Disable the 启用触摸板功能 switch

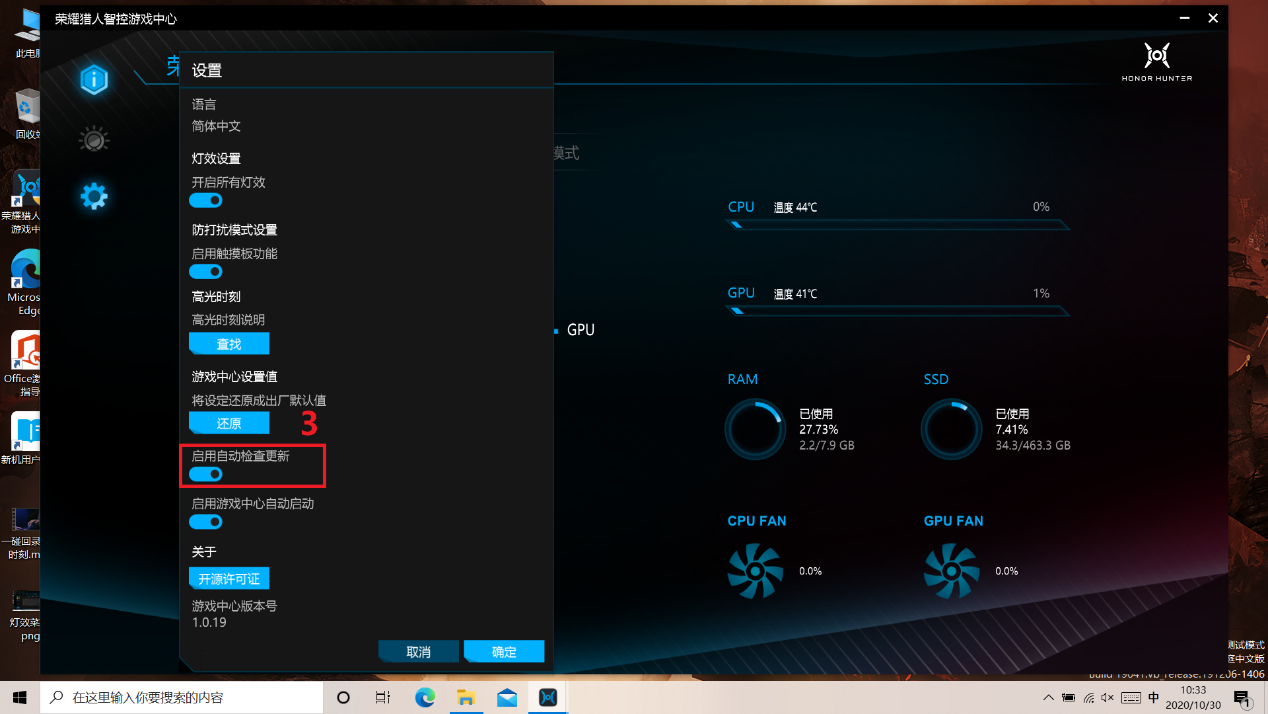(206, 272)
